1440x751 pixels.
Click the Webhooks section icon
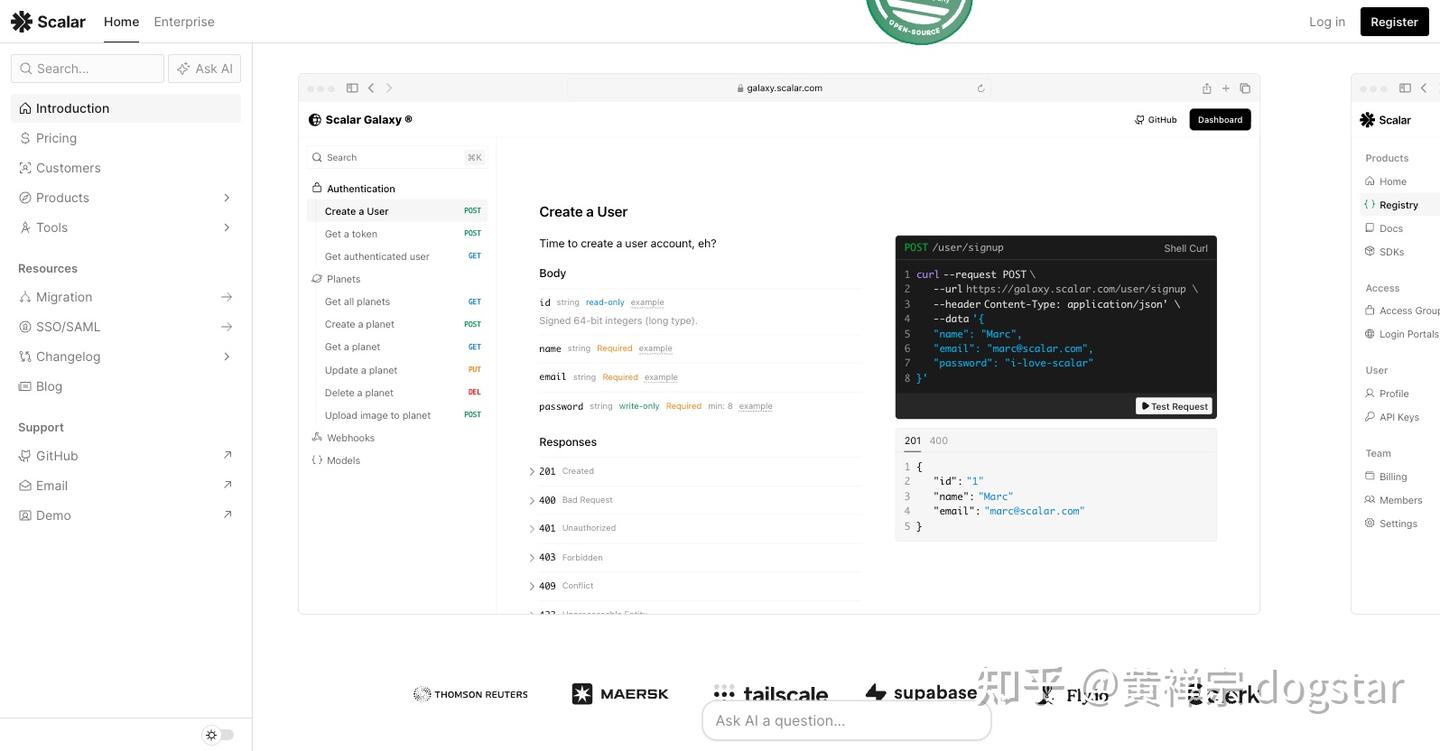[317, 438]
